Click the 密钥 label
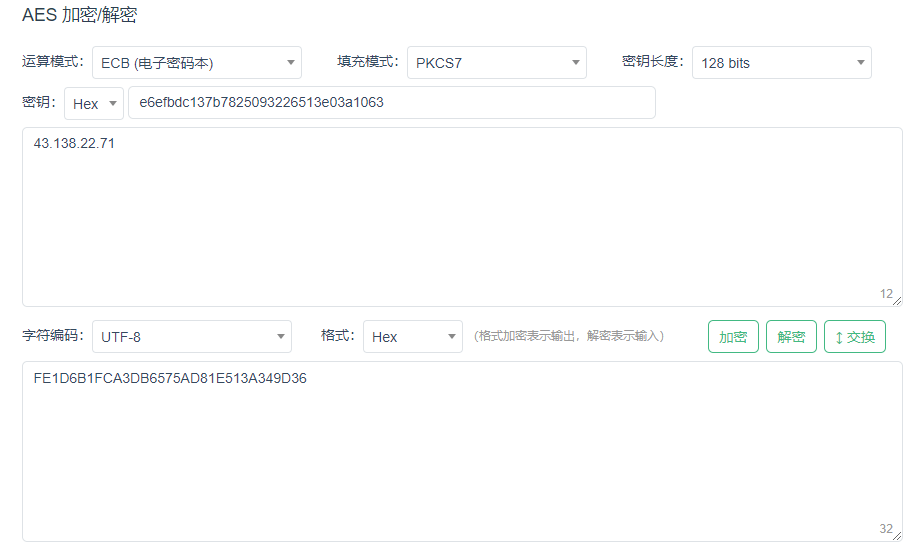 39,102
